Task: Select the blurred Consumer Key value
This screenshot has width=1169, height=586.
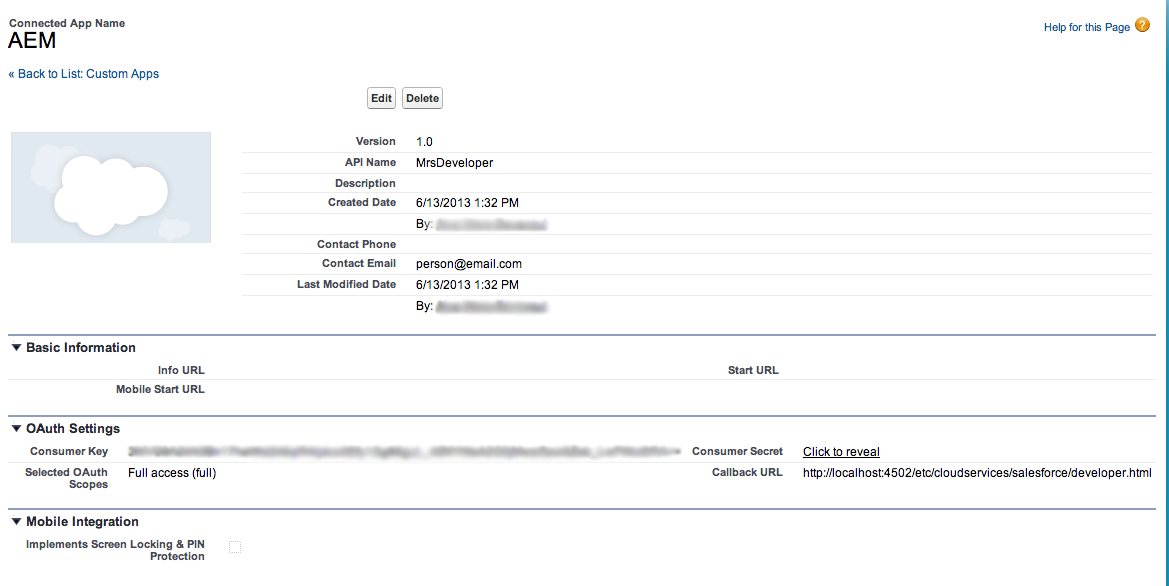Action: click(x=403, y=452)
